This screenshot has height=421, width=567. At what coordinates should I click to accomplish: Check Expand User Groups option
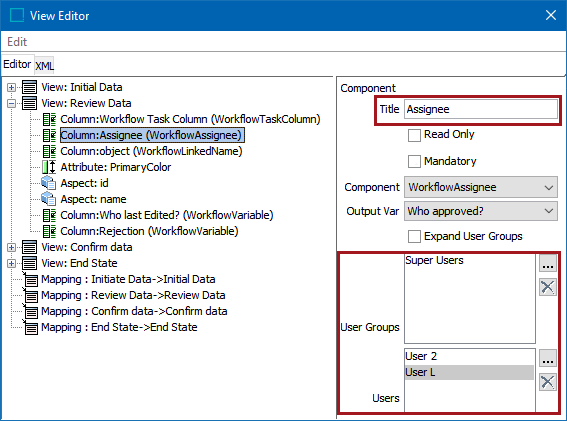click(414, 237)
